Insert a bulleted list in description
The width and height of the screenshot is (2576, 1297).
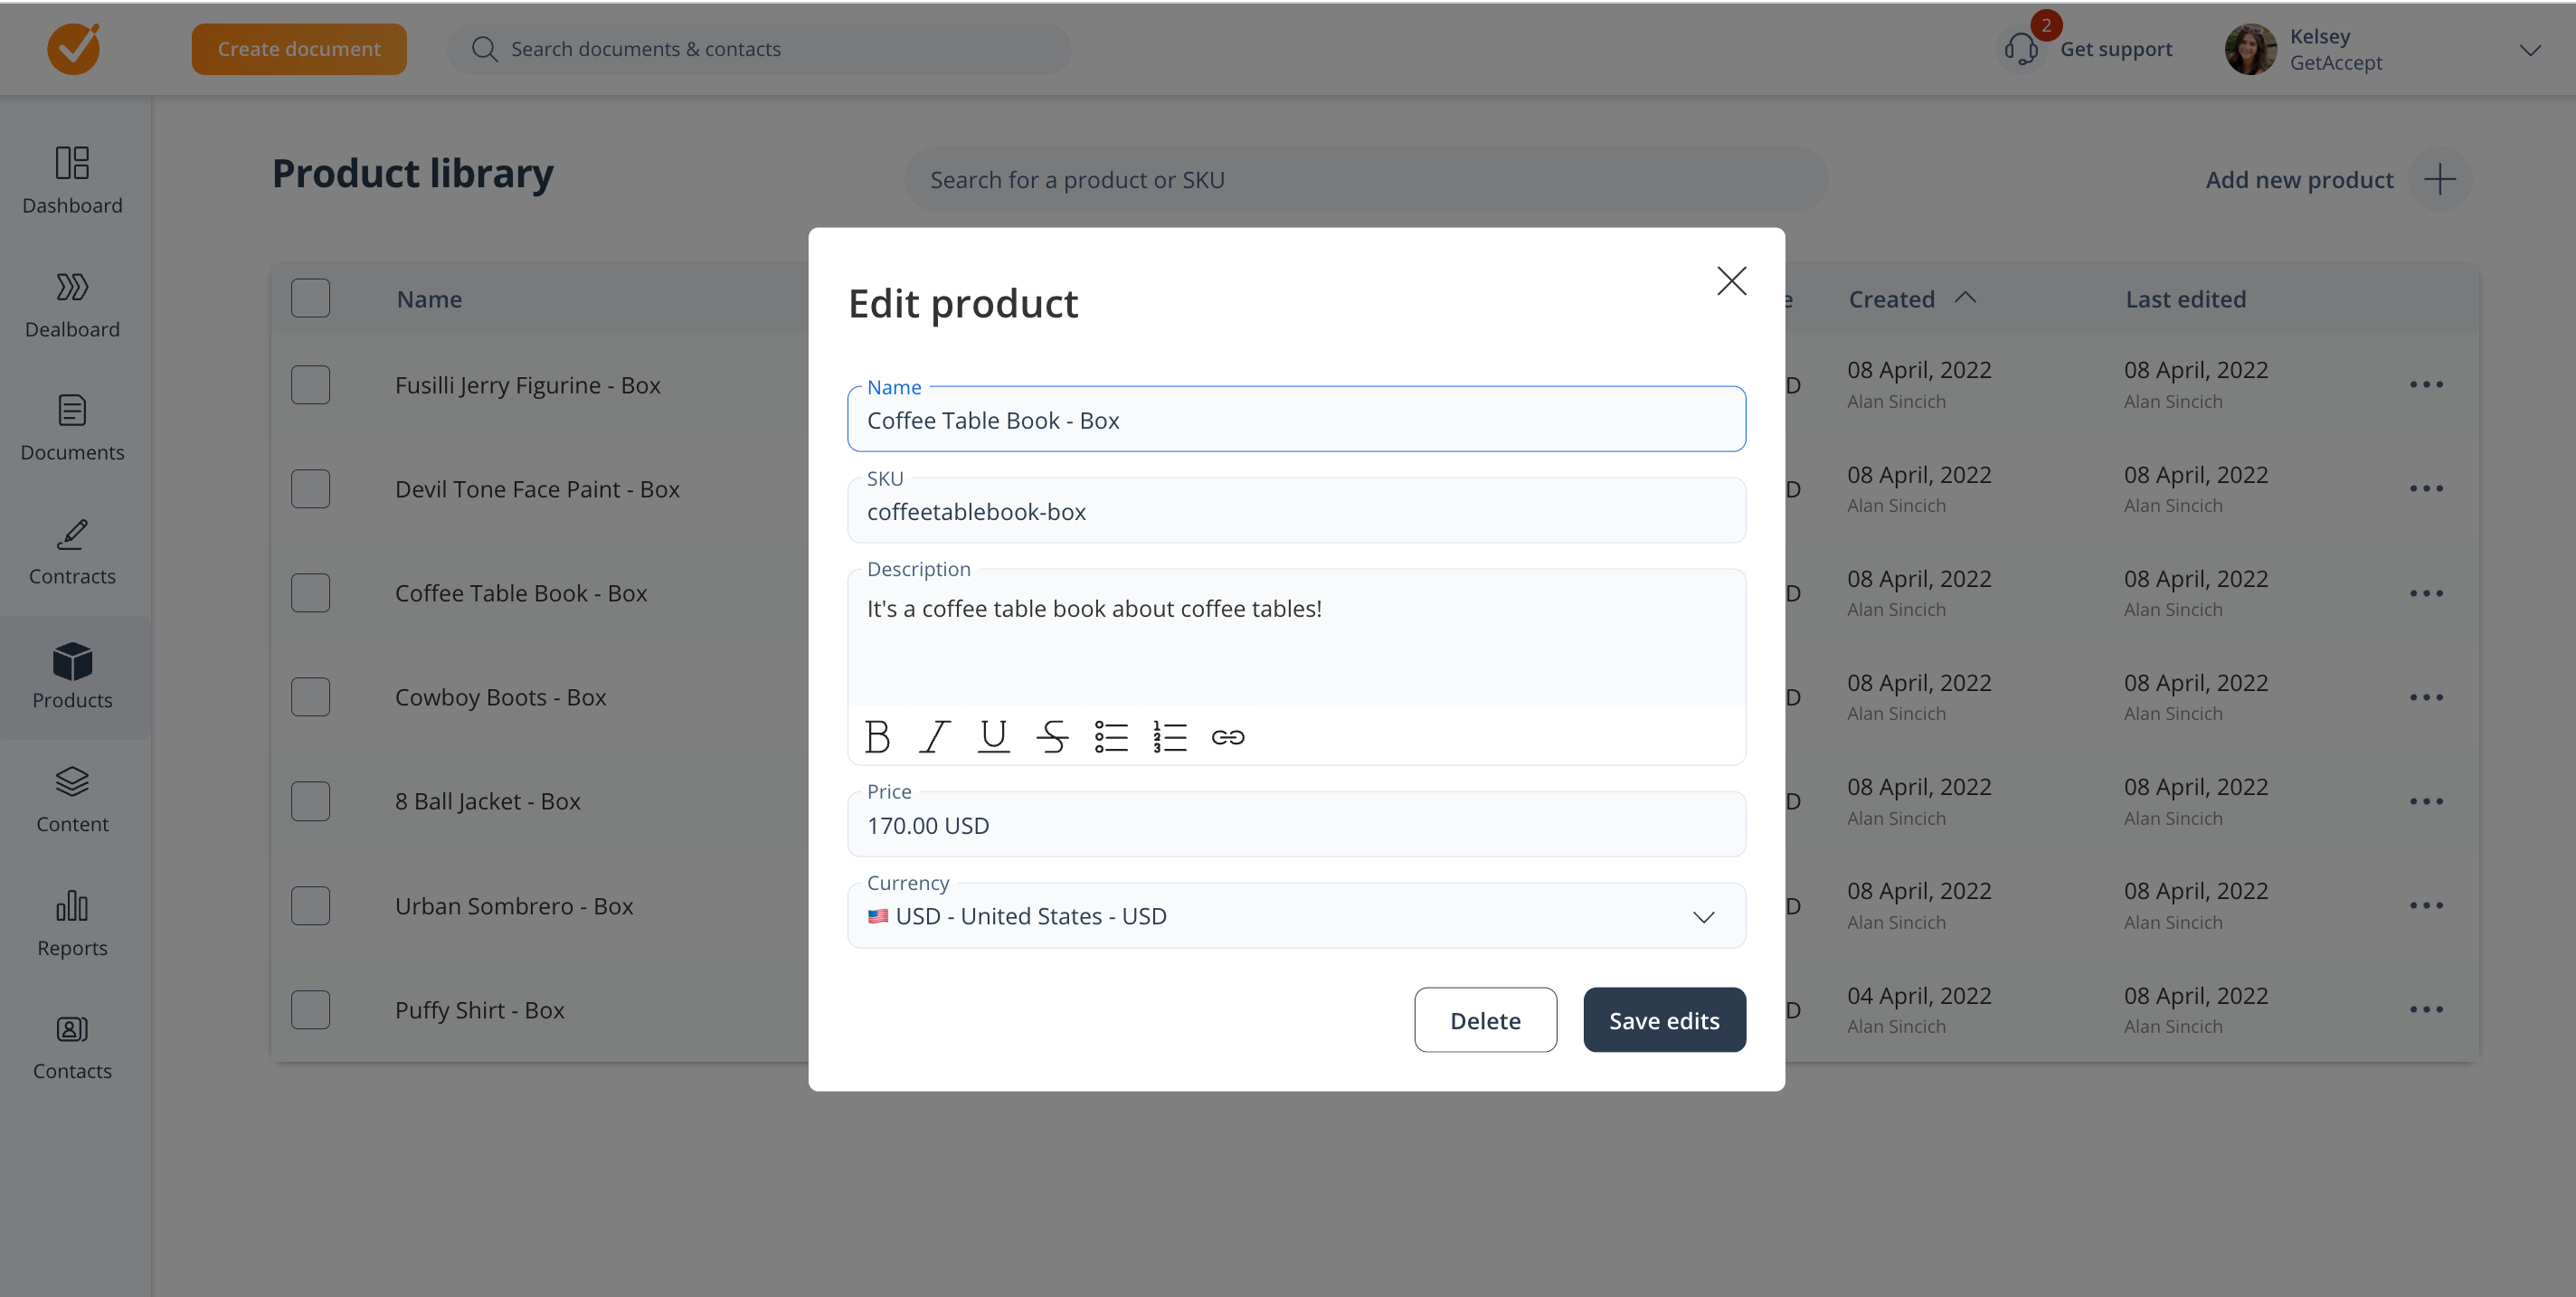pos(1110,737)
